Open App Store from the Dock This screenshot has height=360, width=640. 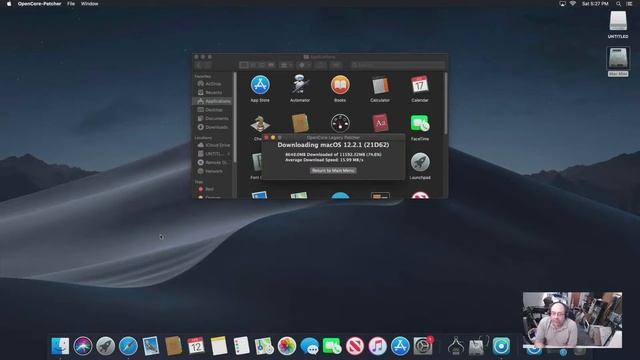tap(400, 346)
